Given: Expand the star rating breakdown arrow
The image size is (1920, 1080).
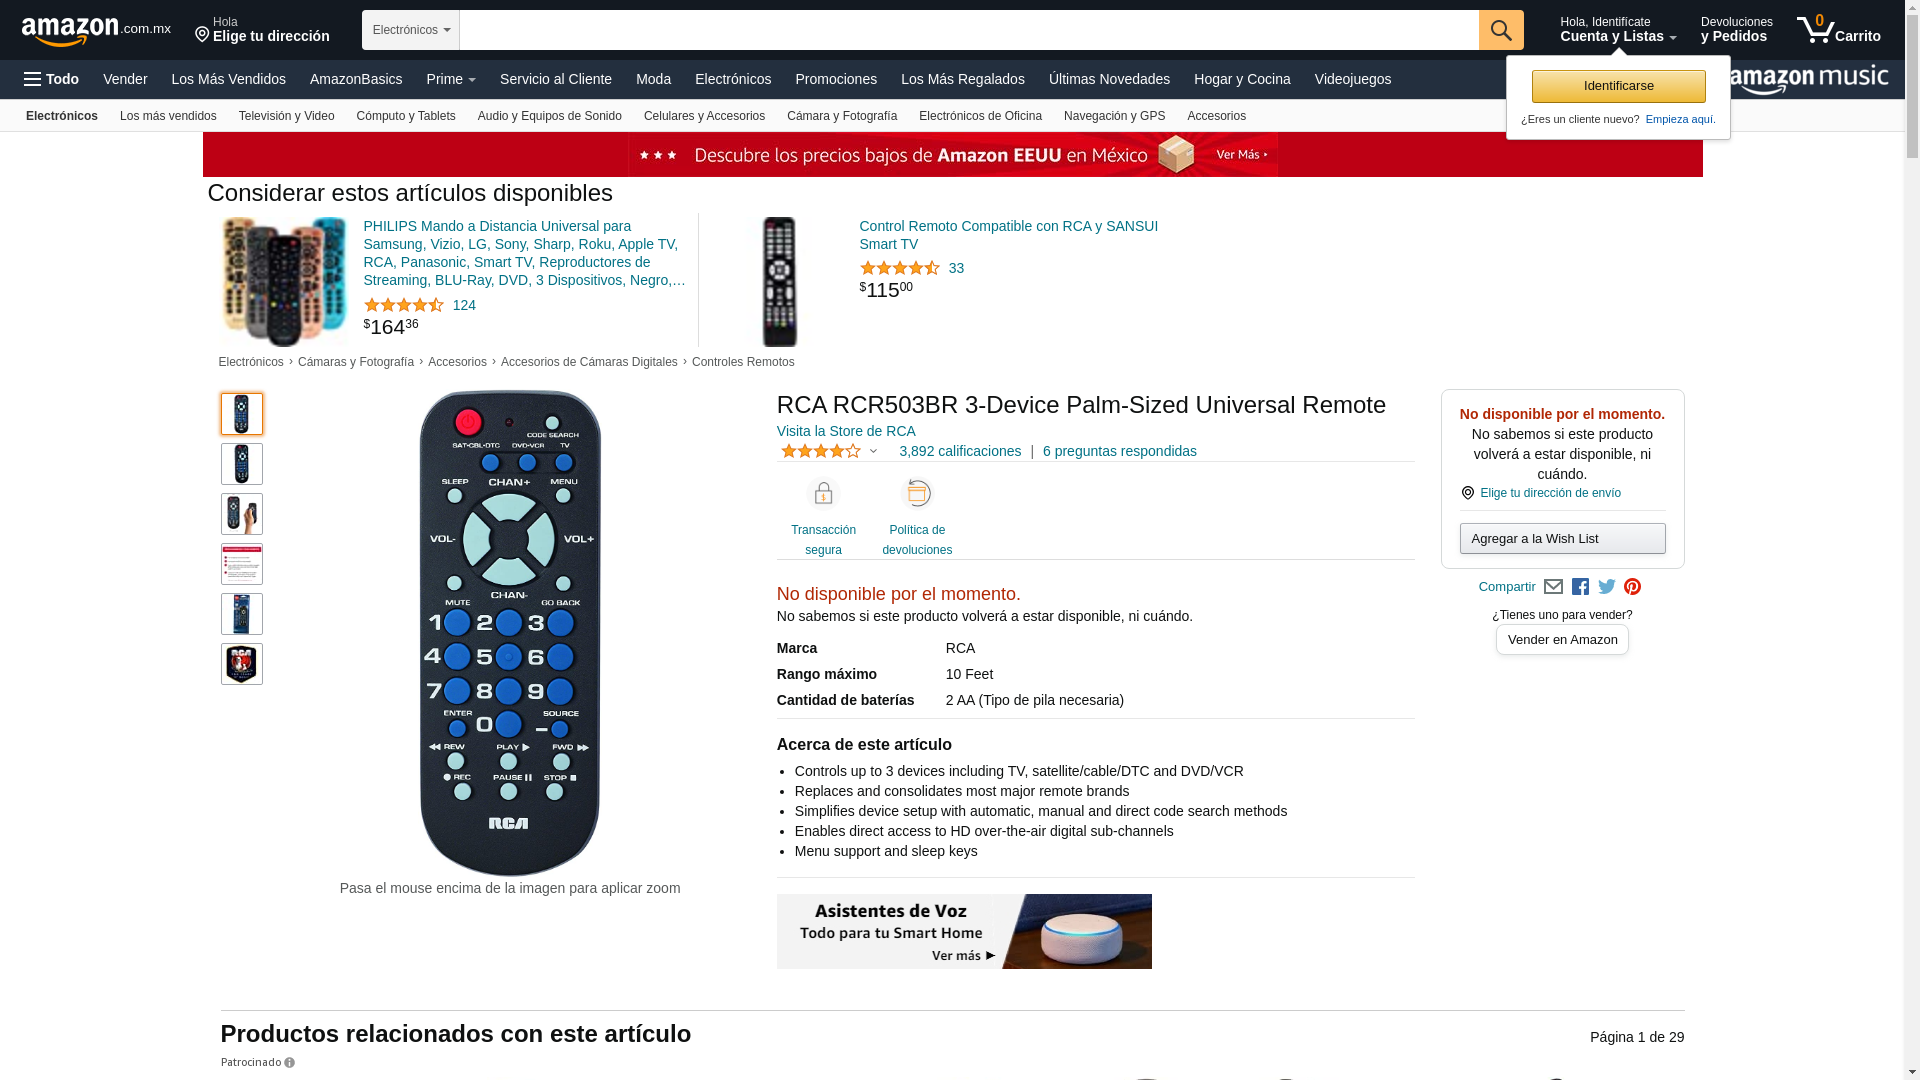Looking at the screenshot, I should click(x=873, y=452).
